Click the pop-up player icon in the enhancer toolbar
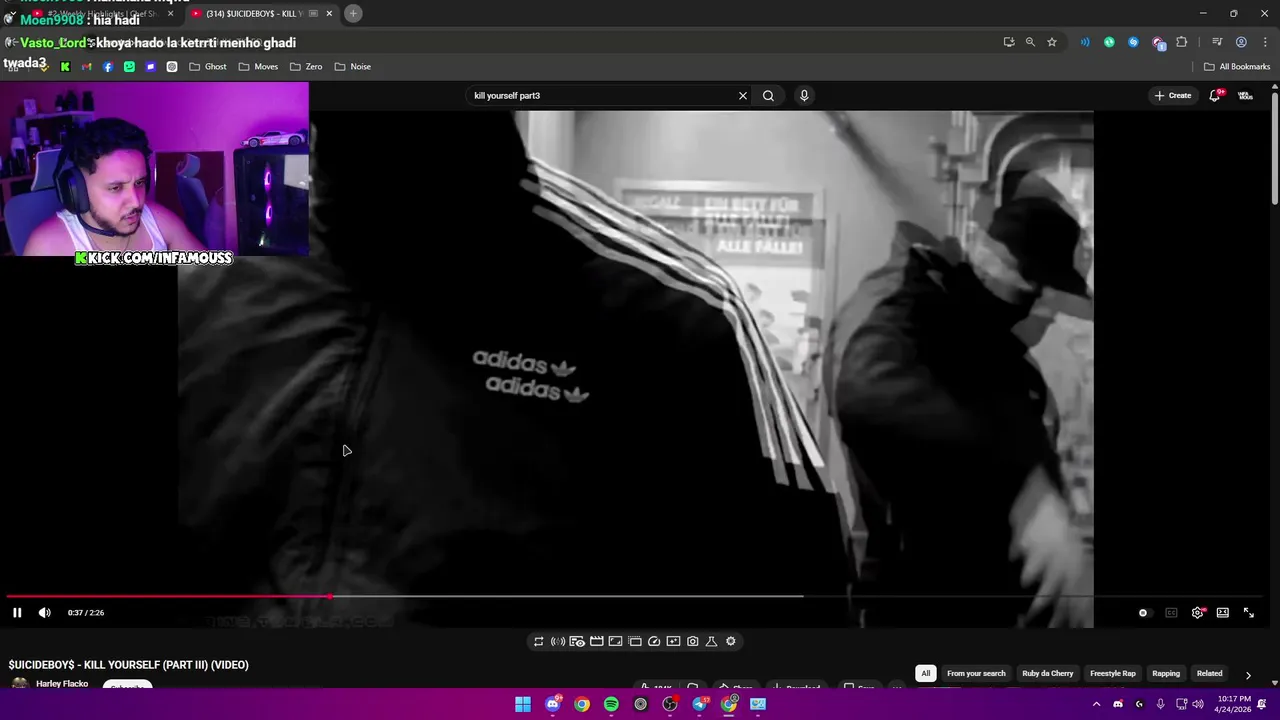Screen dimensions: 1280x720 (635, 641)
